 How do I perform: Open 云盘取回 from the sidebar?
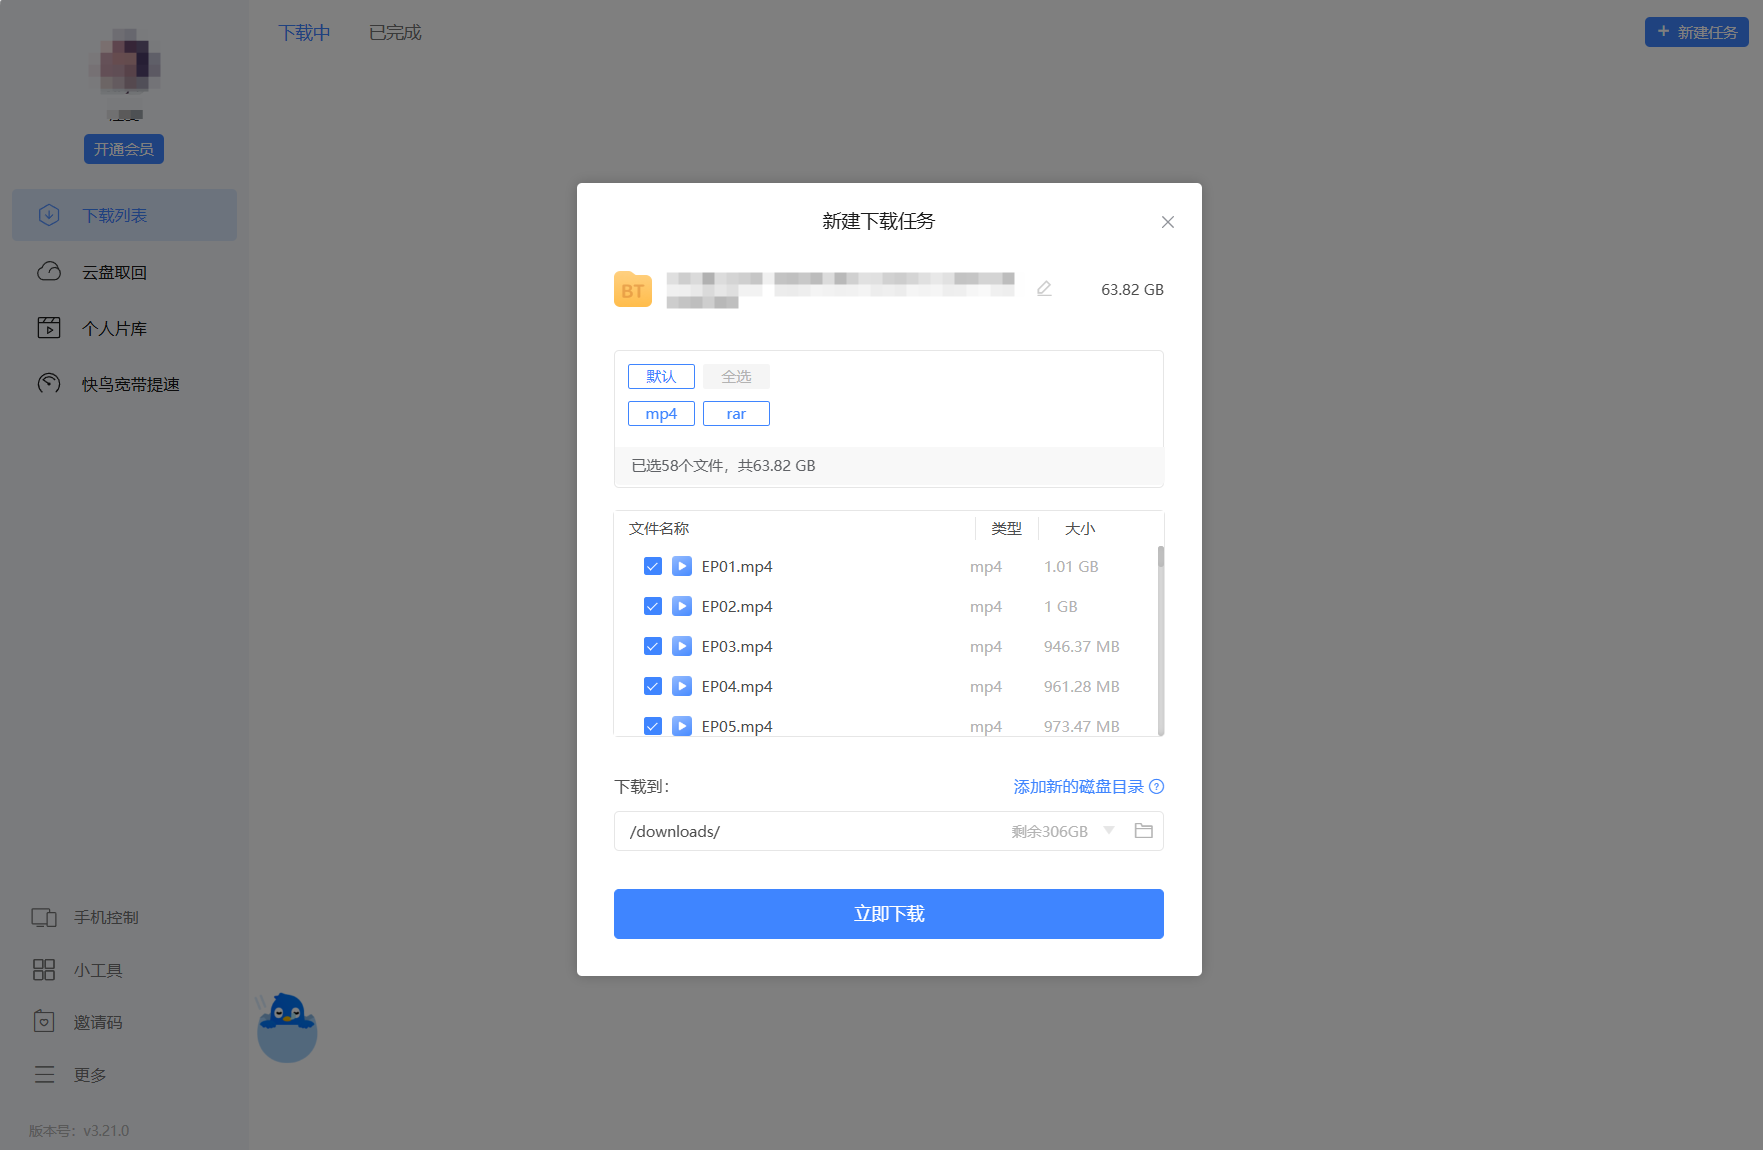coord(114,272)
